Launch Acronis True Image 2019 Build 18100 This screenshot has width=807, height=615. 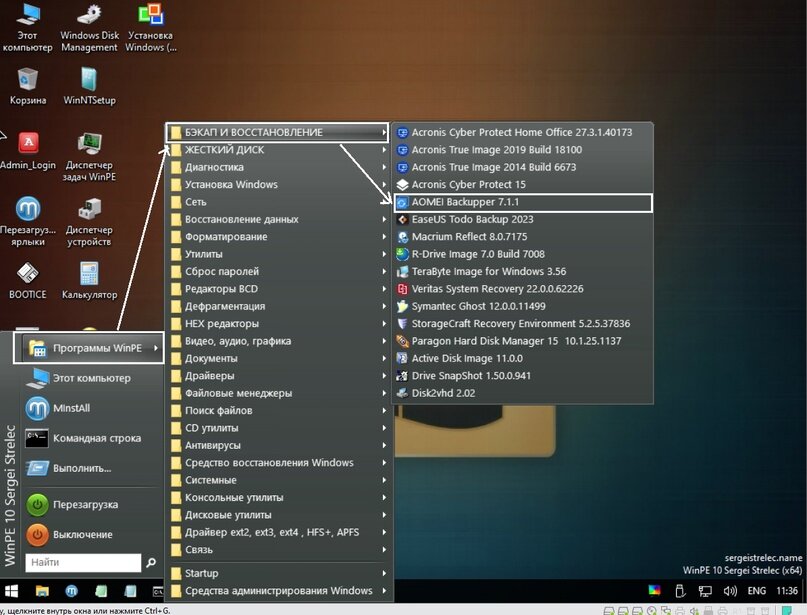[x=523, y=150]
